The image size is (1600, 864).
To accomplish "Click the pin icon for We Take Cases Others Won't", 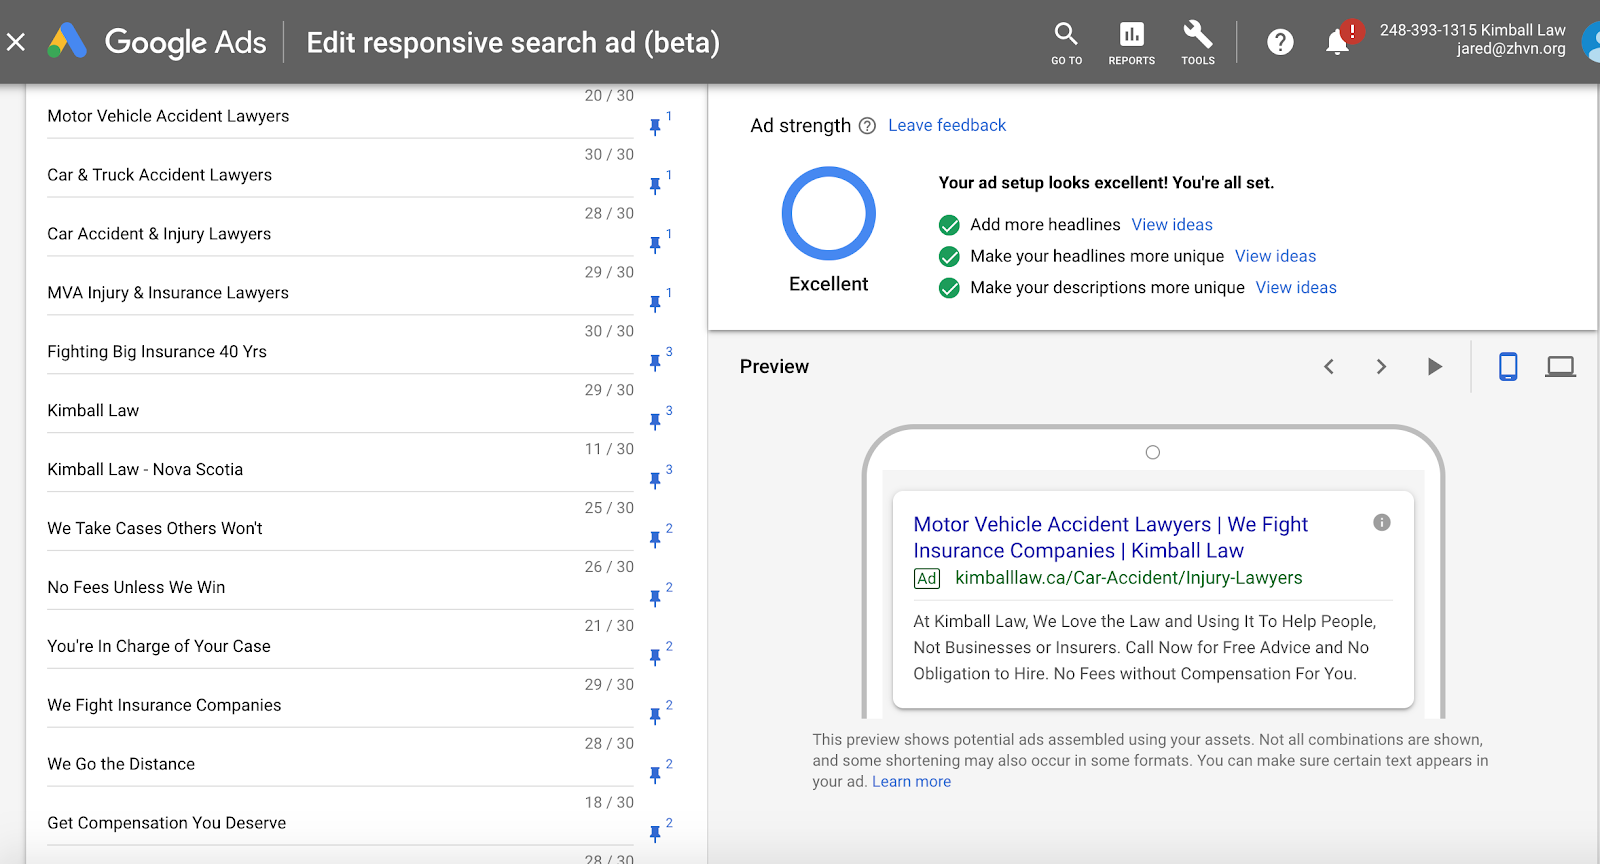I will [x=655, y=540].
